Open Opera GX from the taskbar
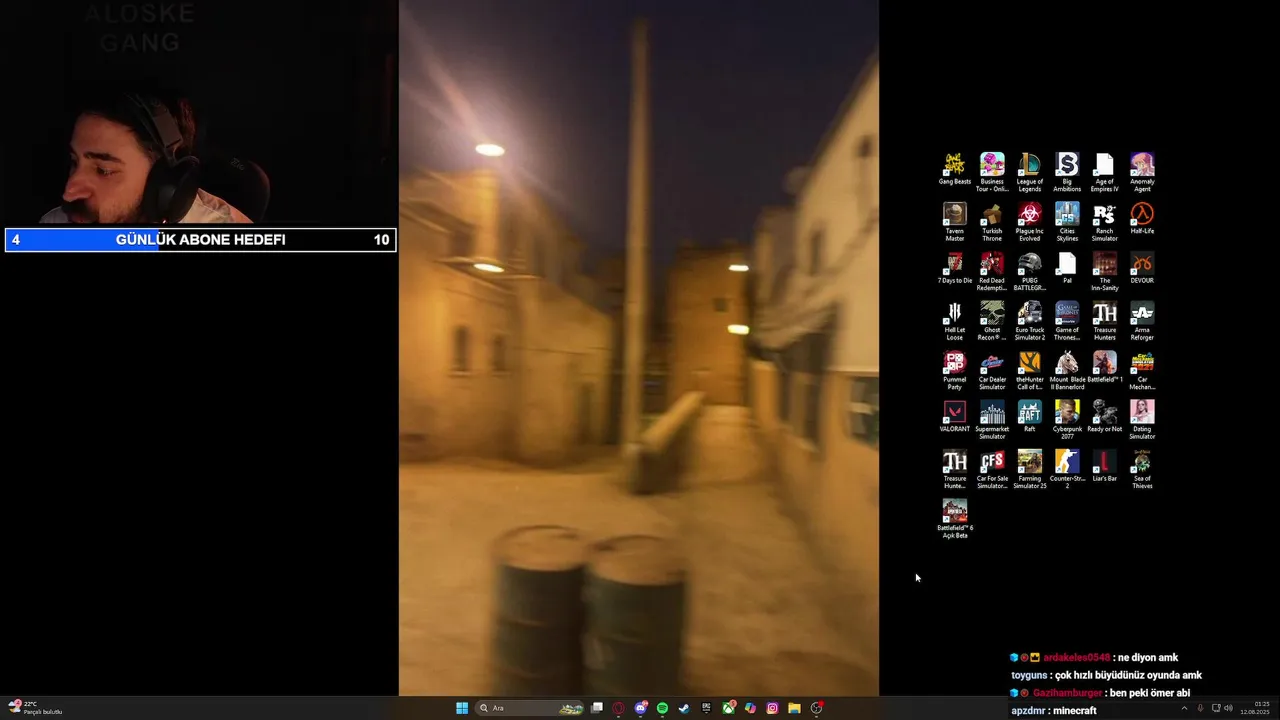The height and width of the screenshot is (720, 1280). tap(619, 708)
